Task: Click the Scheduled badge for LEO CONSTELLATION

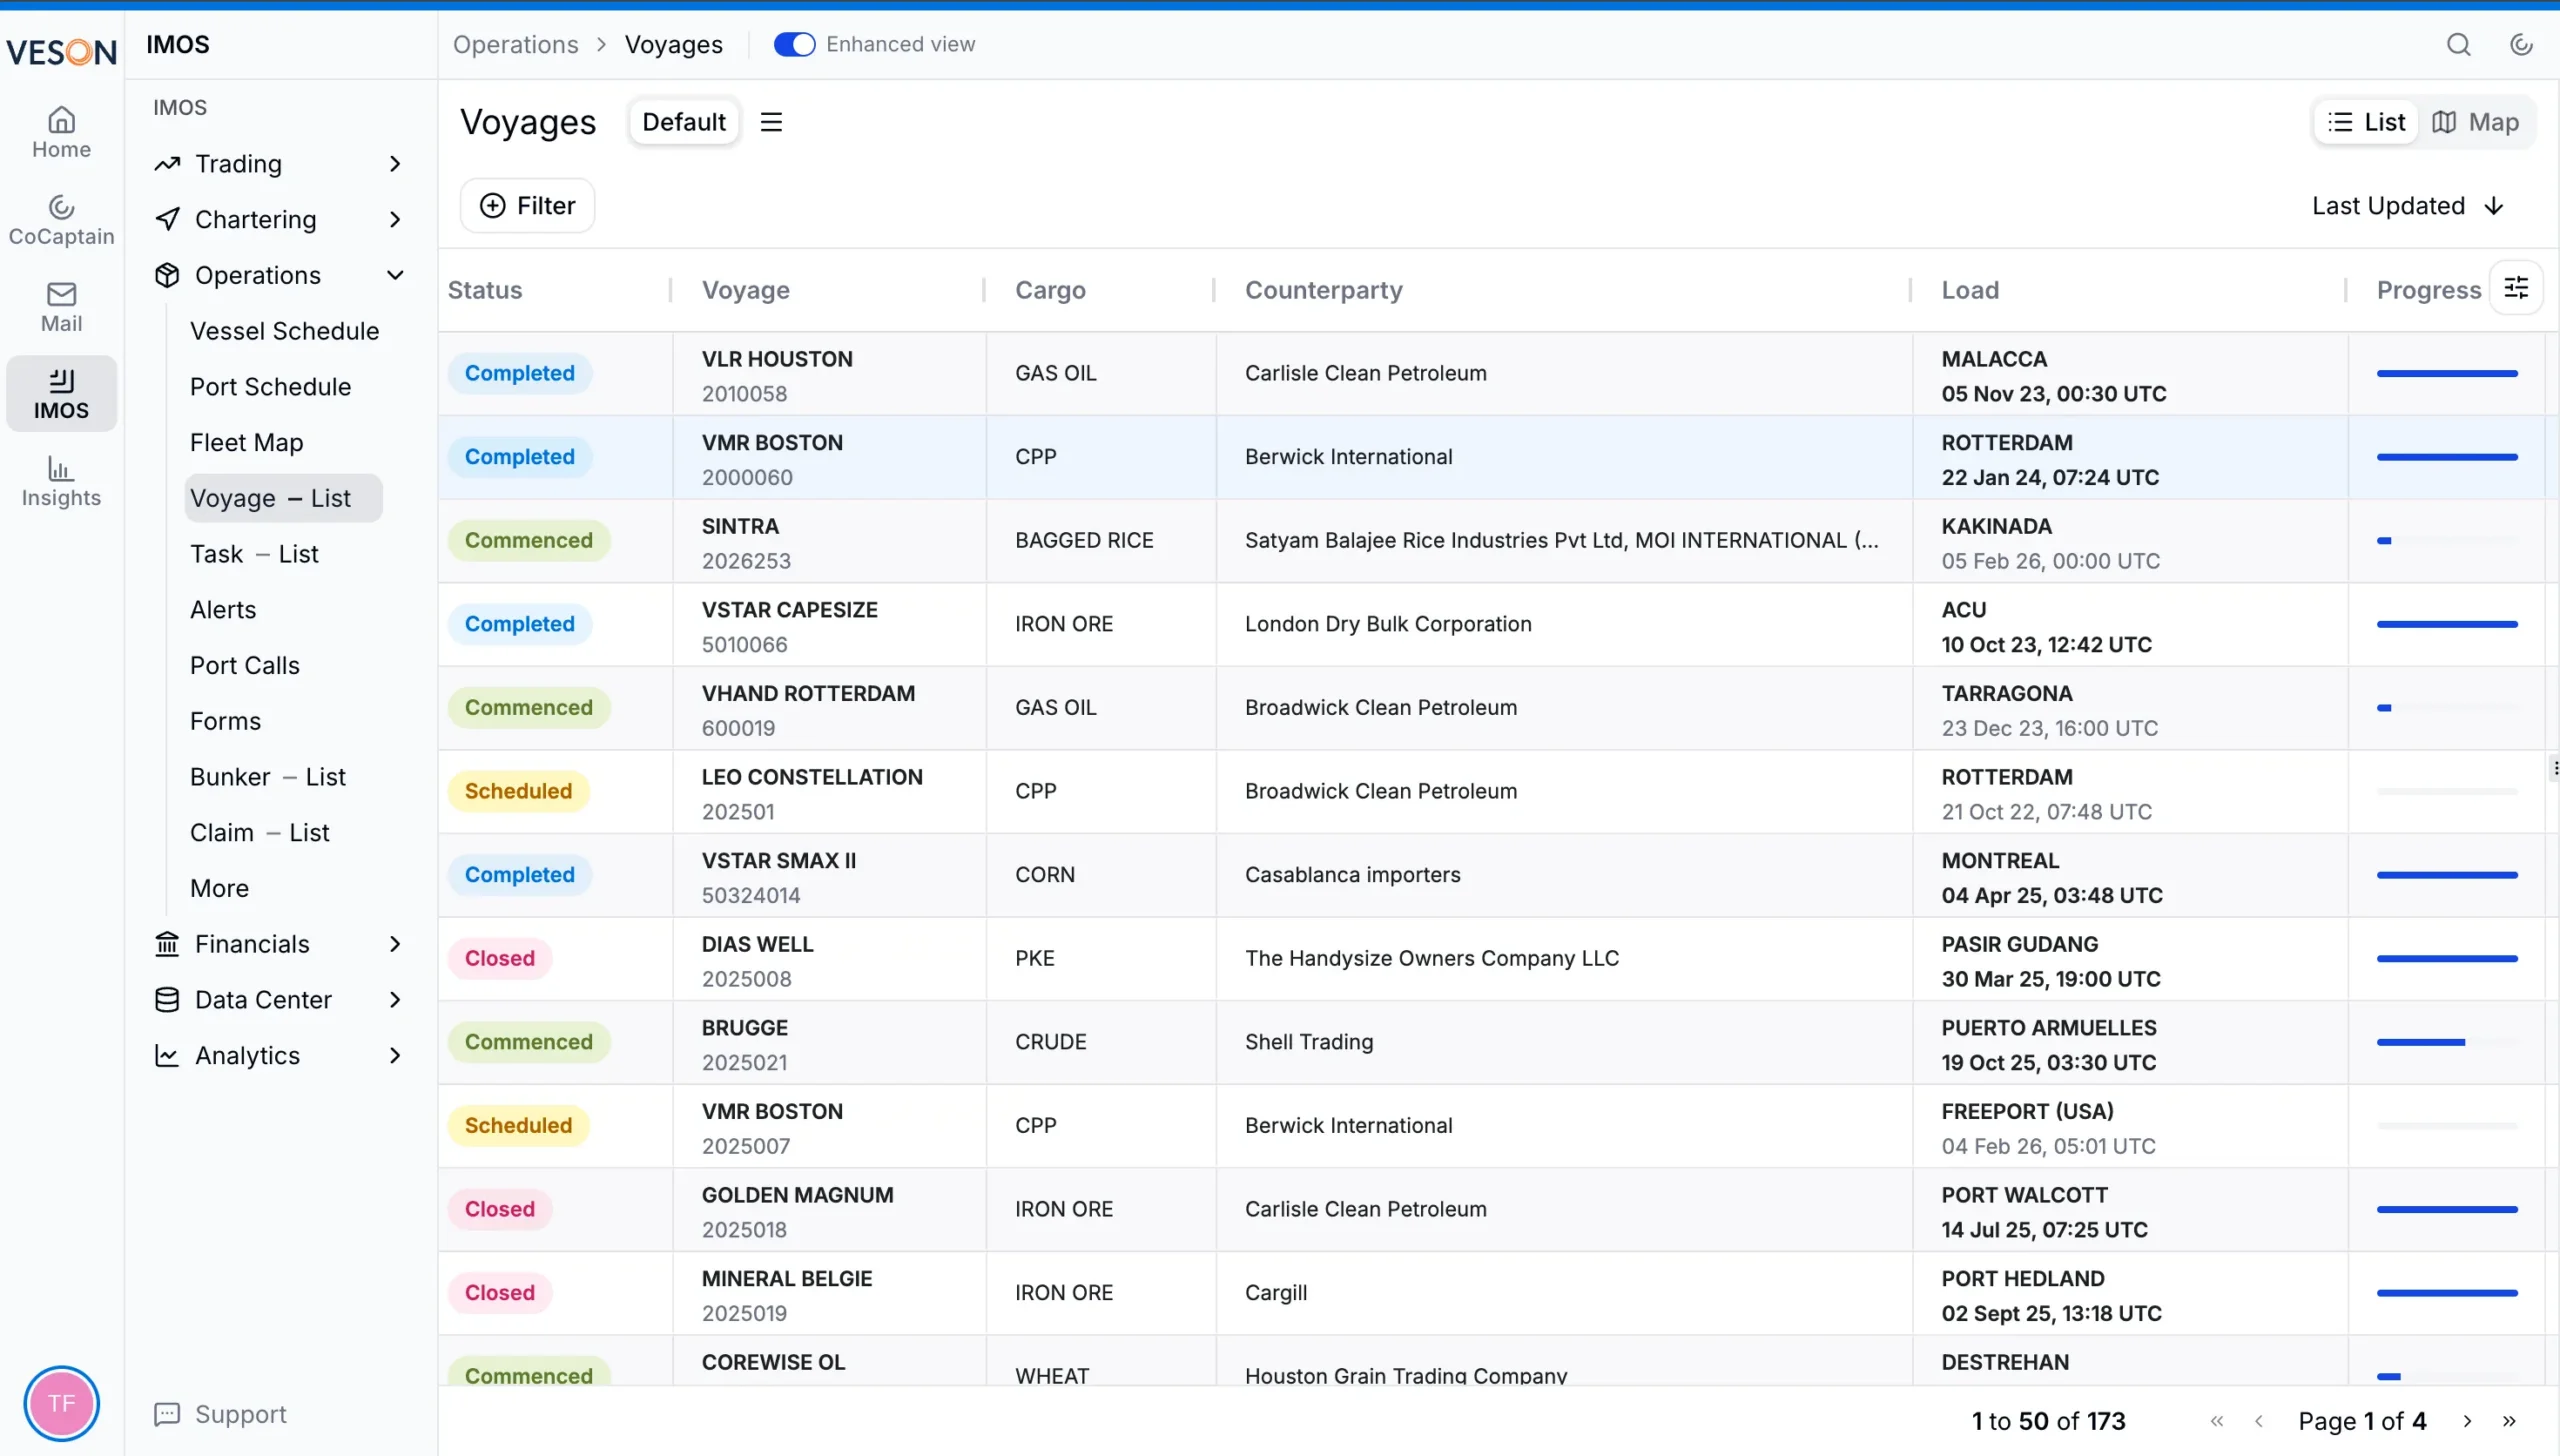Action: click(518, 791)
